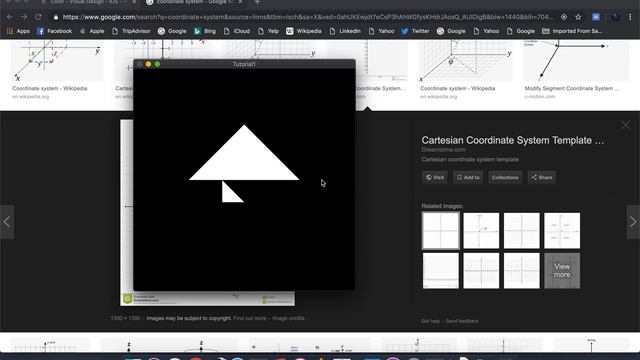Open the Wikipedia bookmark
640x360 pixels.
click(304, 31)
